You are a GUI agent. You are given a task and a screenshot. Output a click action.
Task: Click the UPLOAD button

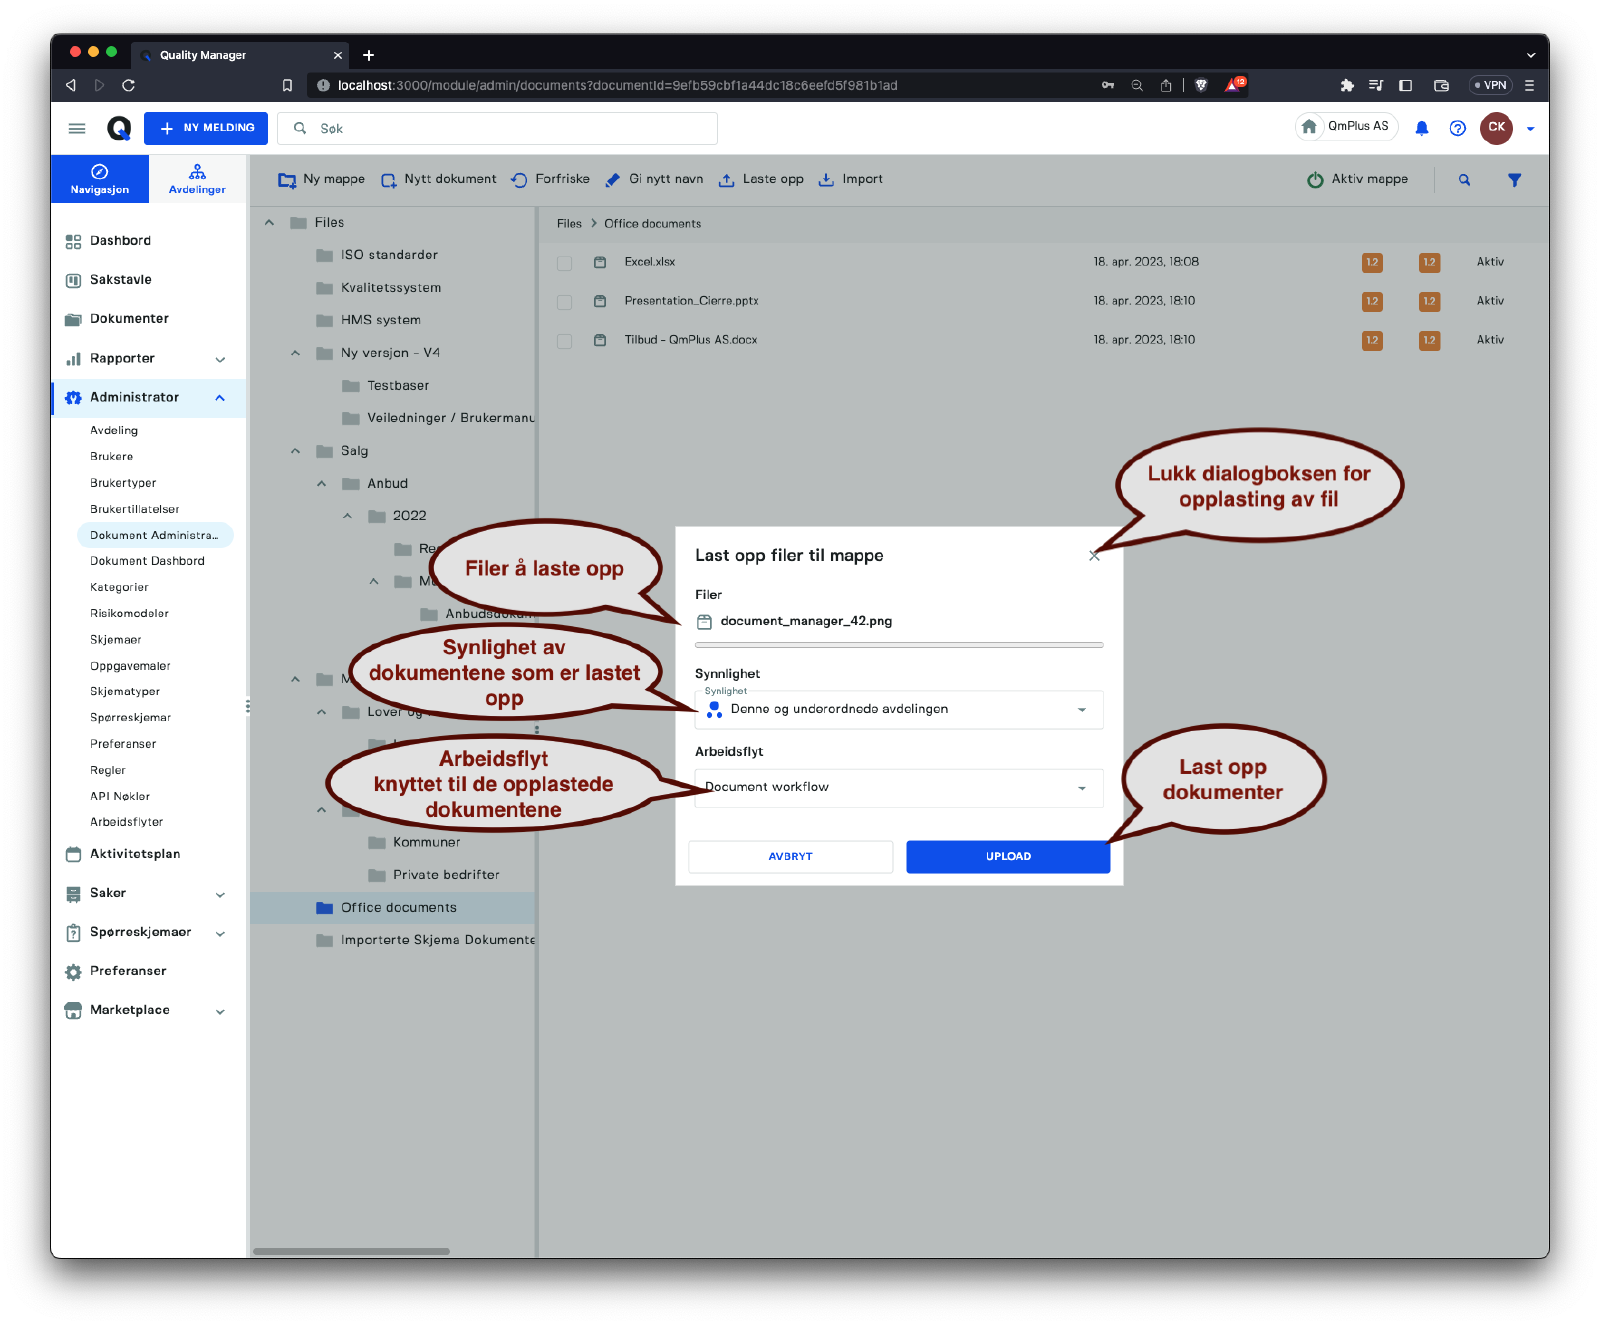click(1007, 857)
